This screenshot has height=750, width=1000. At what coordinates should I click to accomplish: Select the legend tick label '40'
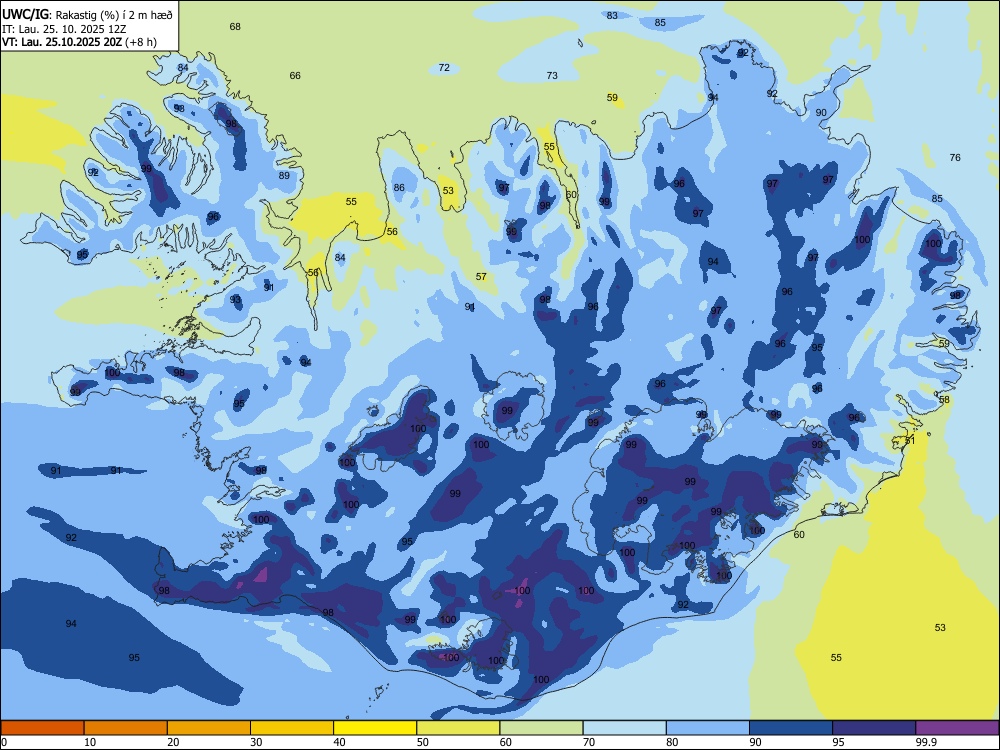click(339, 742)
